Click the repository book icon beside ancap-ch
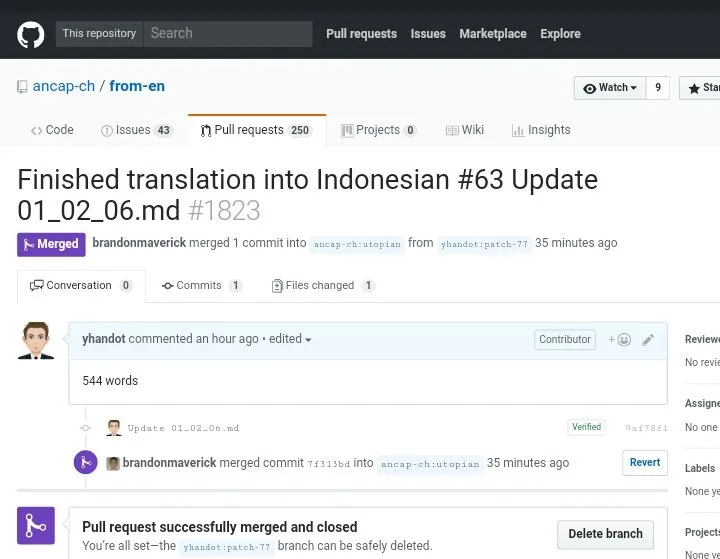Viewport: 720px width, 559px height. [x=22, y=87]
